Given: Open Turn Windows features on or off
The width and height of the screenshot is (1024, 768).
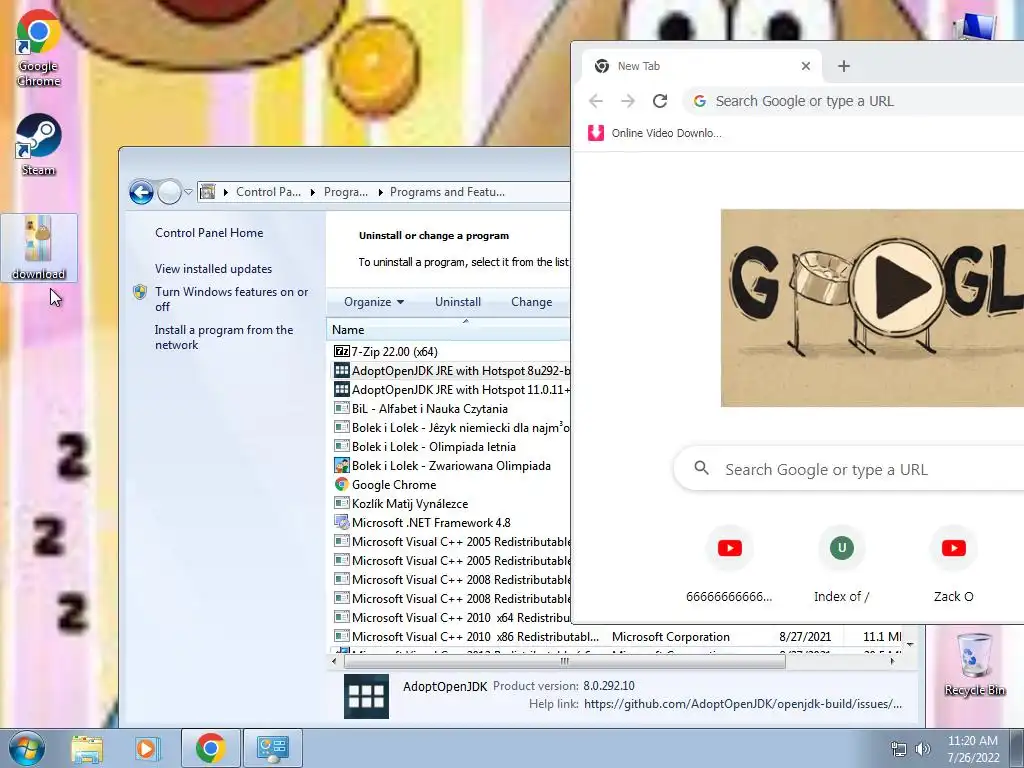Looking at the screenshot, I should point(231,299).
